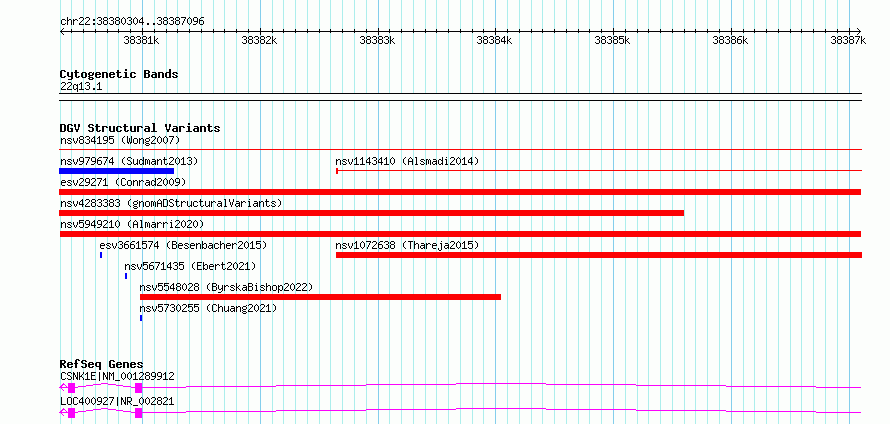Select the nsv1072638 Thareja2015 red bar
890x424 pixels.
[599, 255]
